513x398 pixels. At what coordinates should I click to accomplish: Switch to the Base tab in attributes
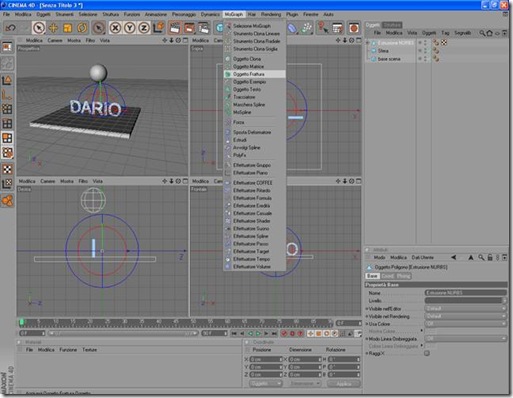(372, 276)
